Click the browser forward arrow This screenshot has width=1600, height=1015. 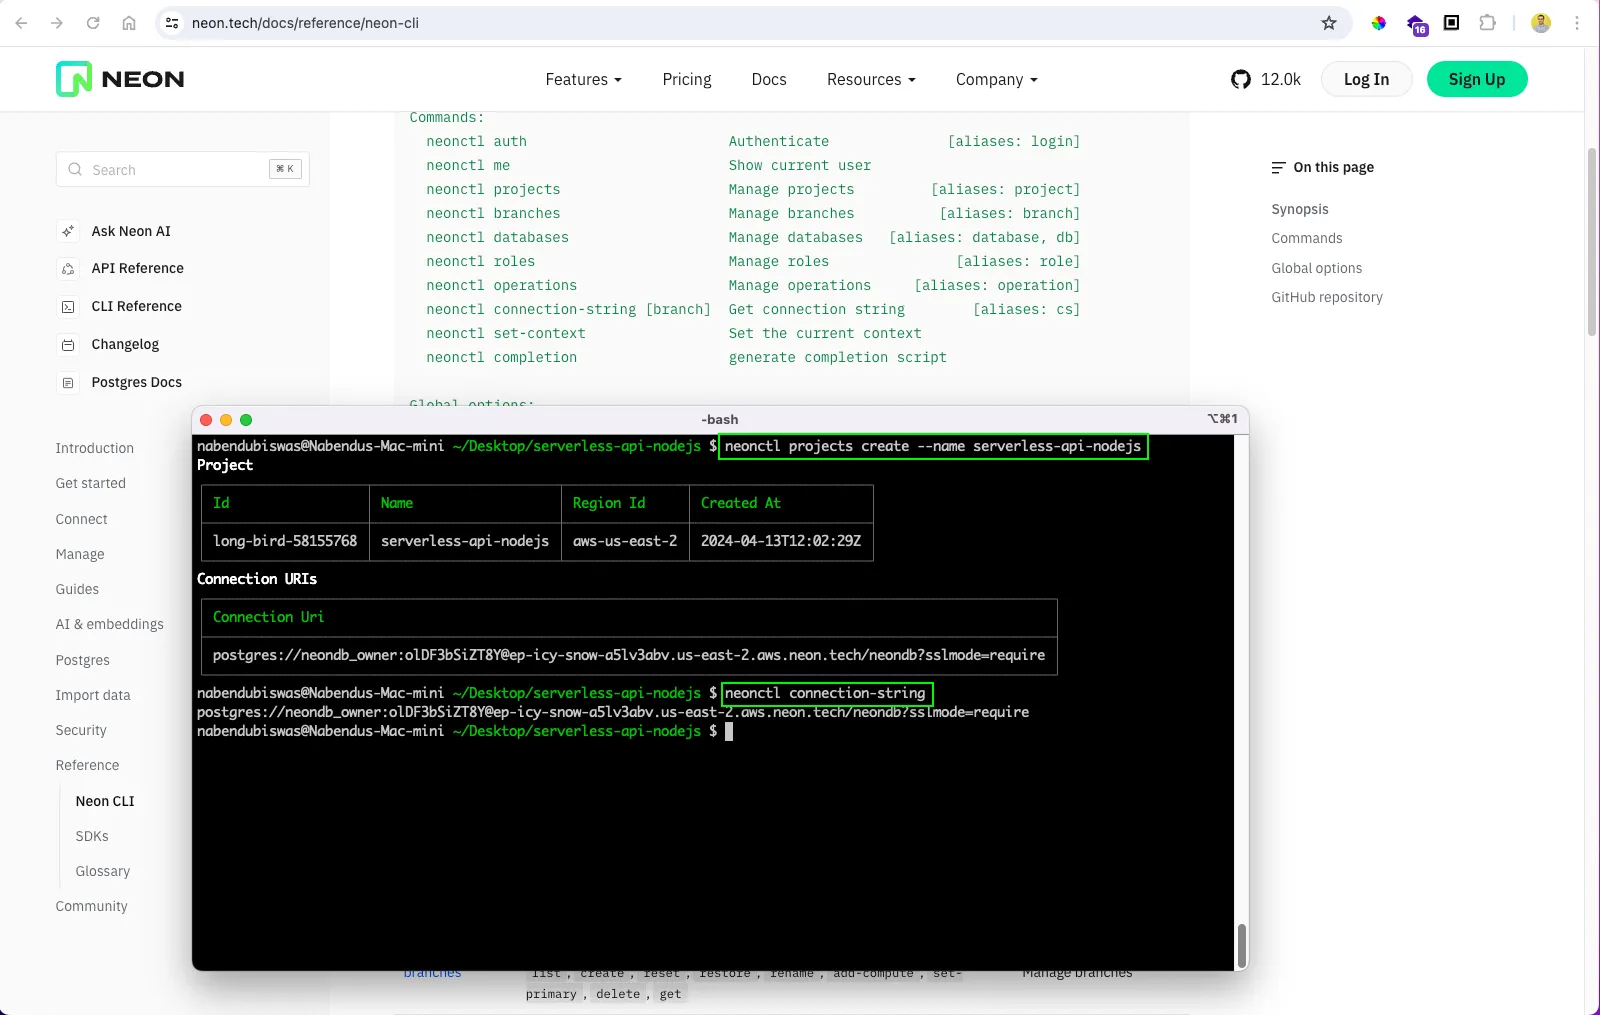(57, 23)
